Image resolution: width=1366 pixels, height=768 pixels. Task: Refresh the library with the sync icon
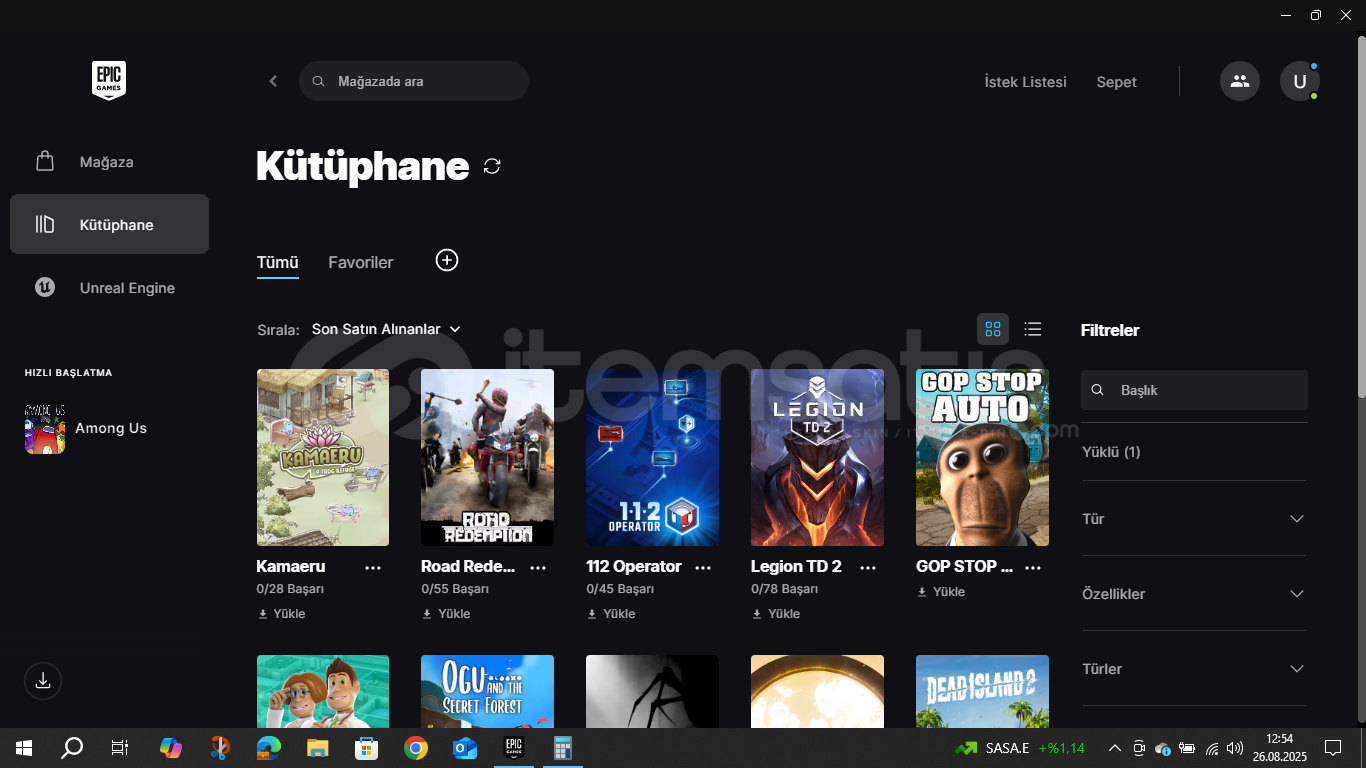(492, 166)
